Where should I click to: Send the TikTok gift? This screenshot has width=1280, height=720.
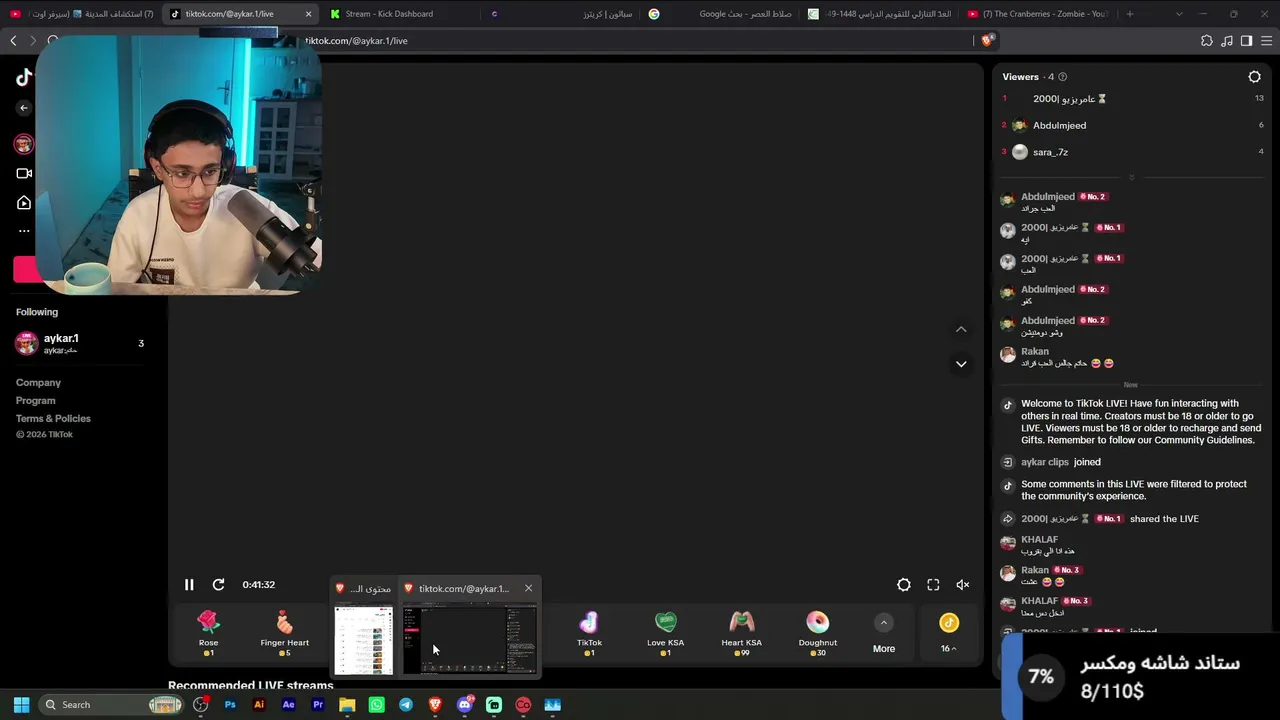pos(589,634)
